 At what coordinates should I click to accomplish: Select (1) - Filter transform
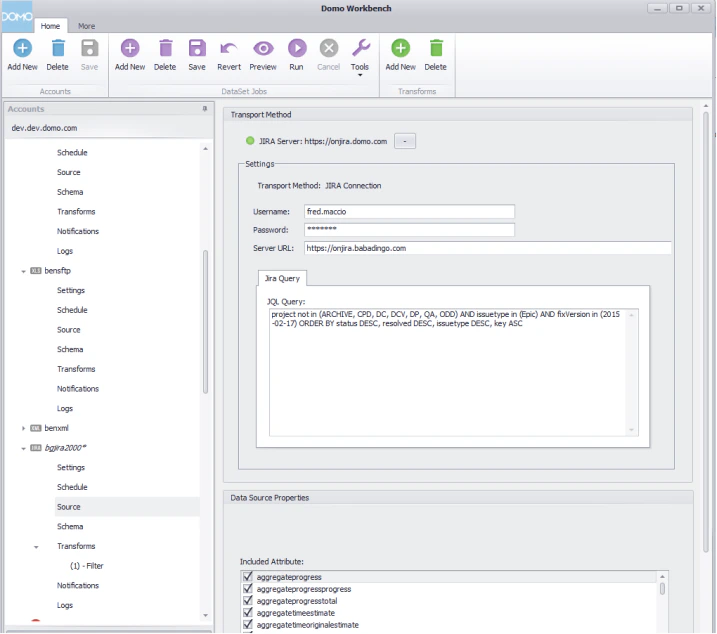(x=87, y=566)
